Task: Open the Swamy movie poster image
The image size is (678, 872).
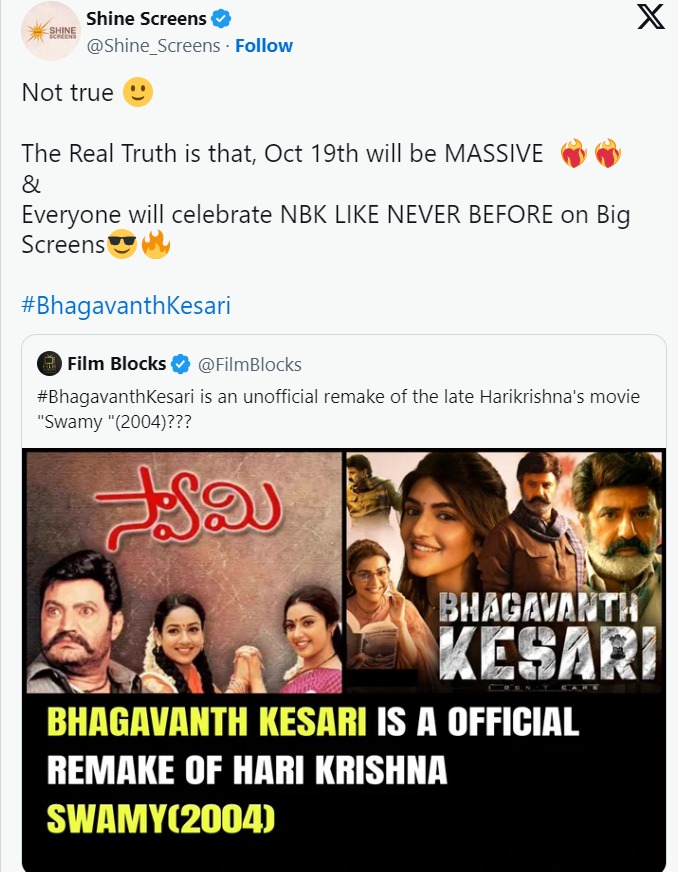Action: [184, 572]
